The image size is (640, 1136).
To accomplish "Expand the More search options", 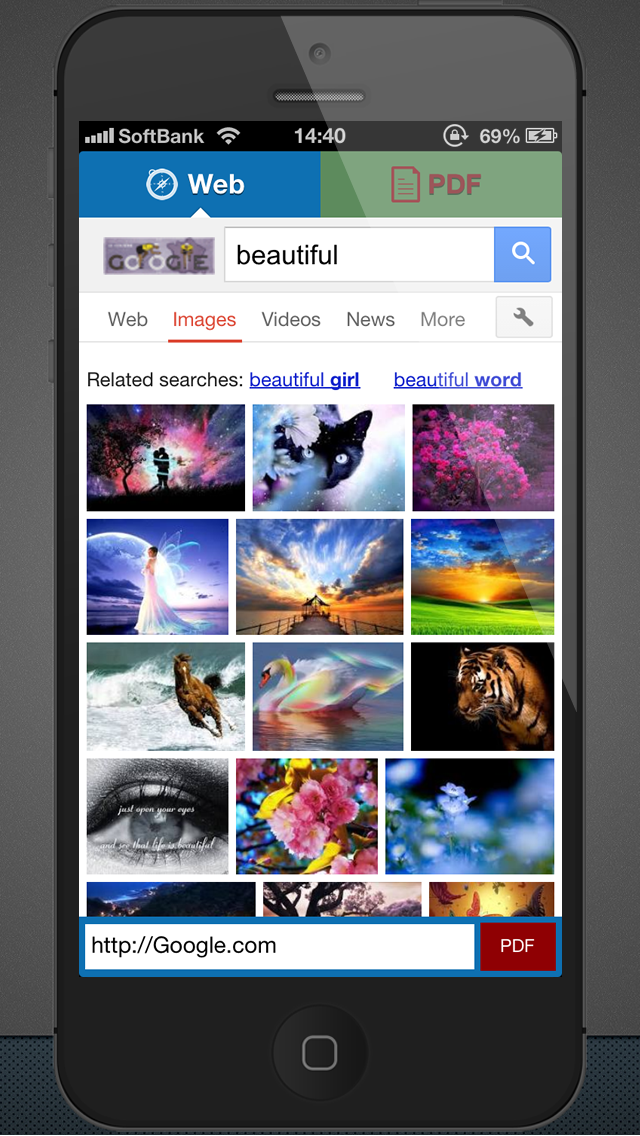I will point(443,320).
